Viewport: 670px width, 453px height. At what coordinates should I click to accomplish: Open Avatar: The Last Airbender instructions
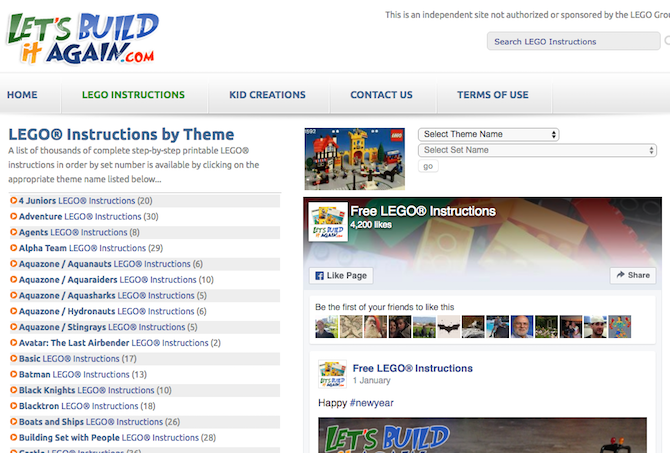pos(120,343)
